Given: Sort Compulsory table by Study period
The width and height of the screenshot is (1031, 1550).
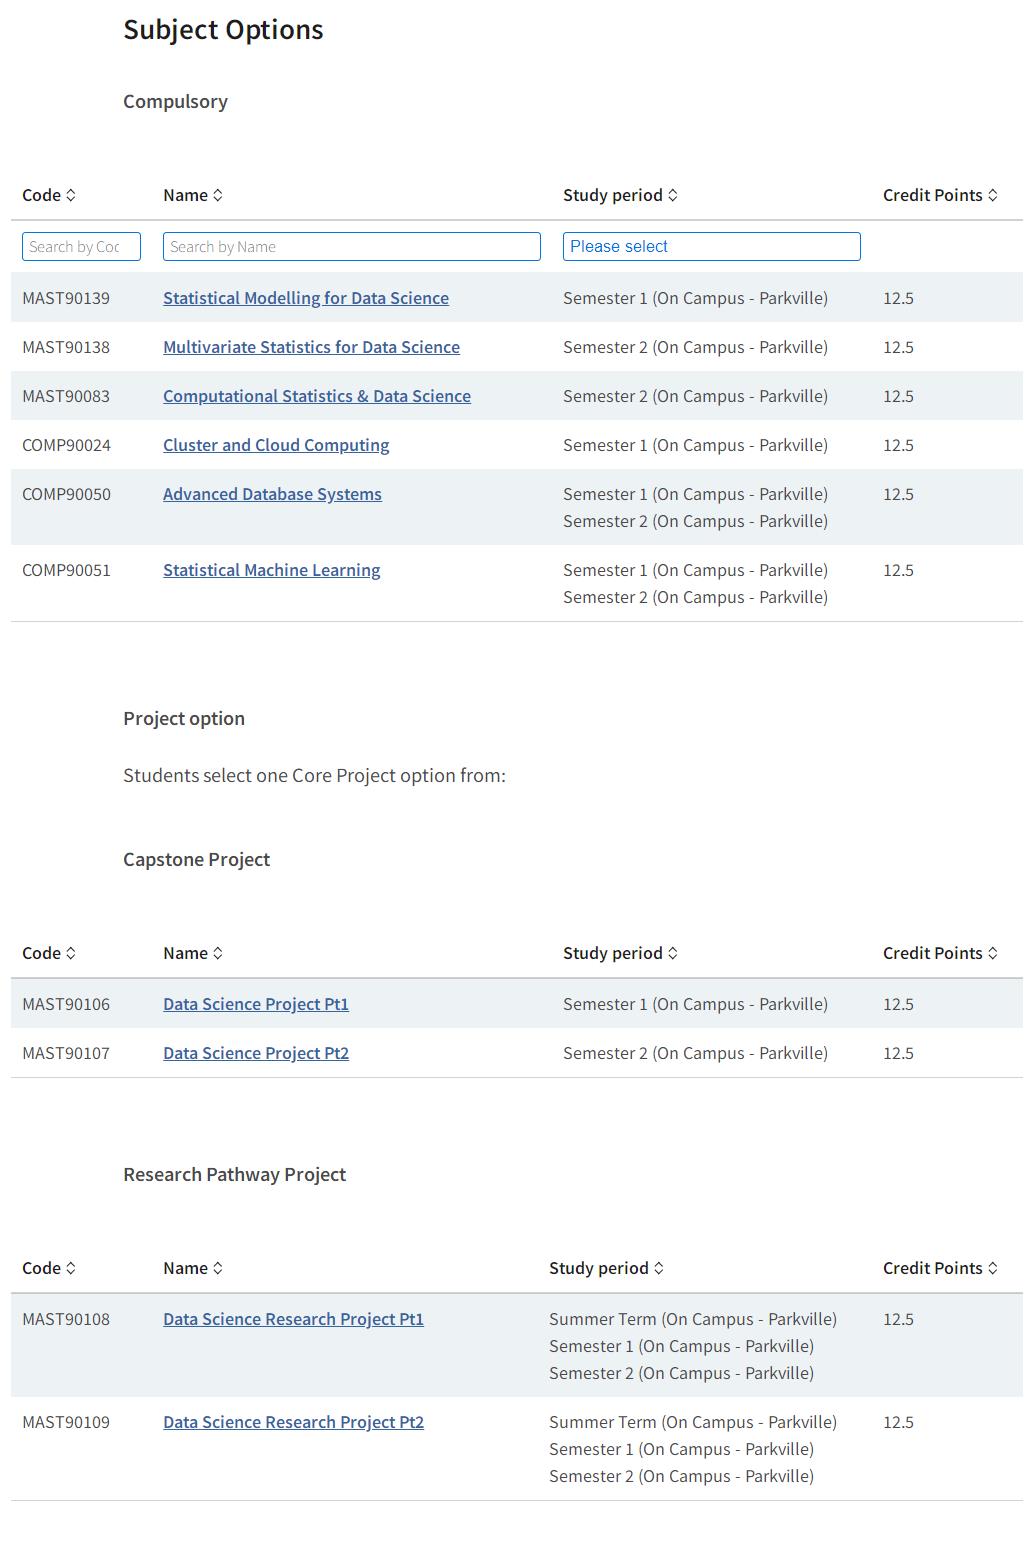Looking at the screenshot, I should pyautogui.click(x=620, y=195).
